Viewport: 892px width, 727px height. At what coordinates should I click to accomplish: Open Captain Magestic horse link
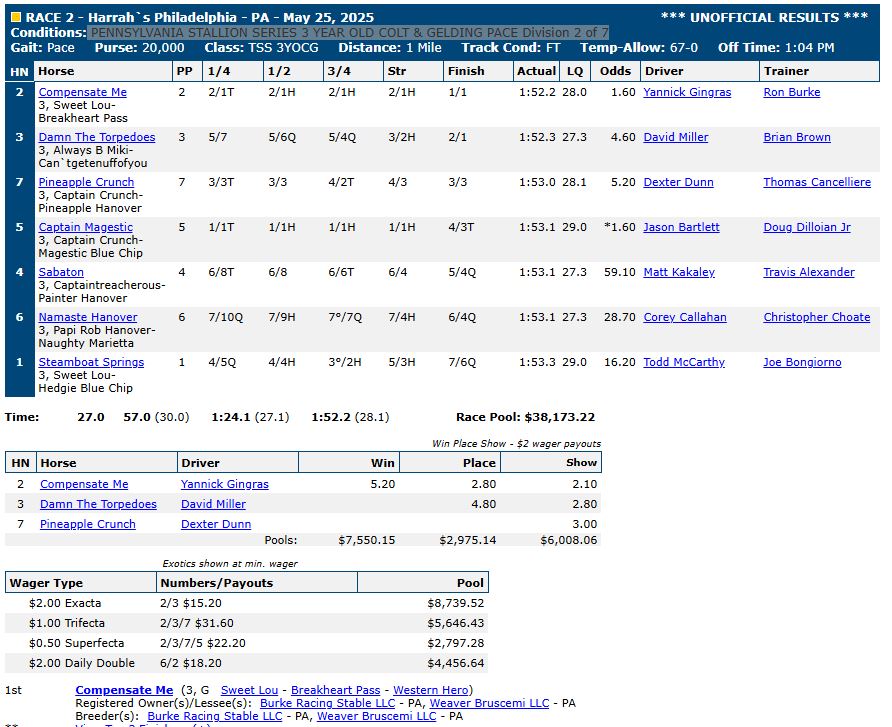(x=85, y=227)
